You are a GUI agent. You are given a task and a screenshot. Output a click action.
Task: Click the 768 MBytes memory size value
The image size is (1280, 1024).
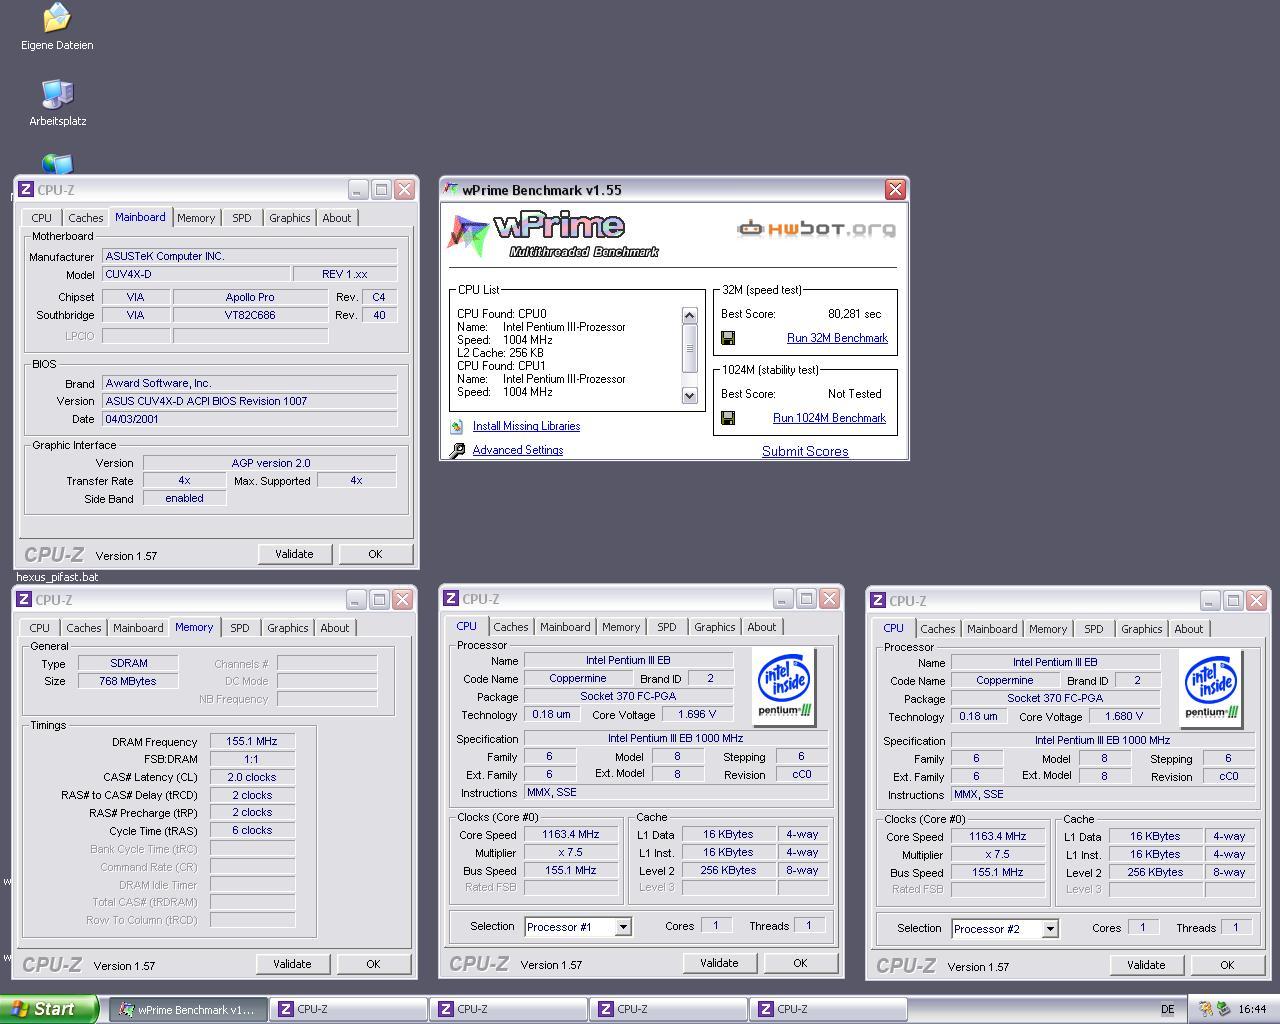coord(129,681)
